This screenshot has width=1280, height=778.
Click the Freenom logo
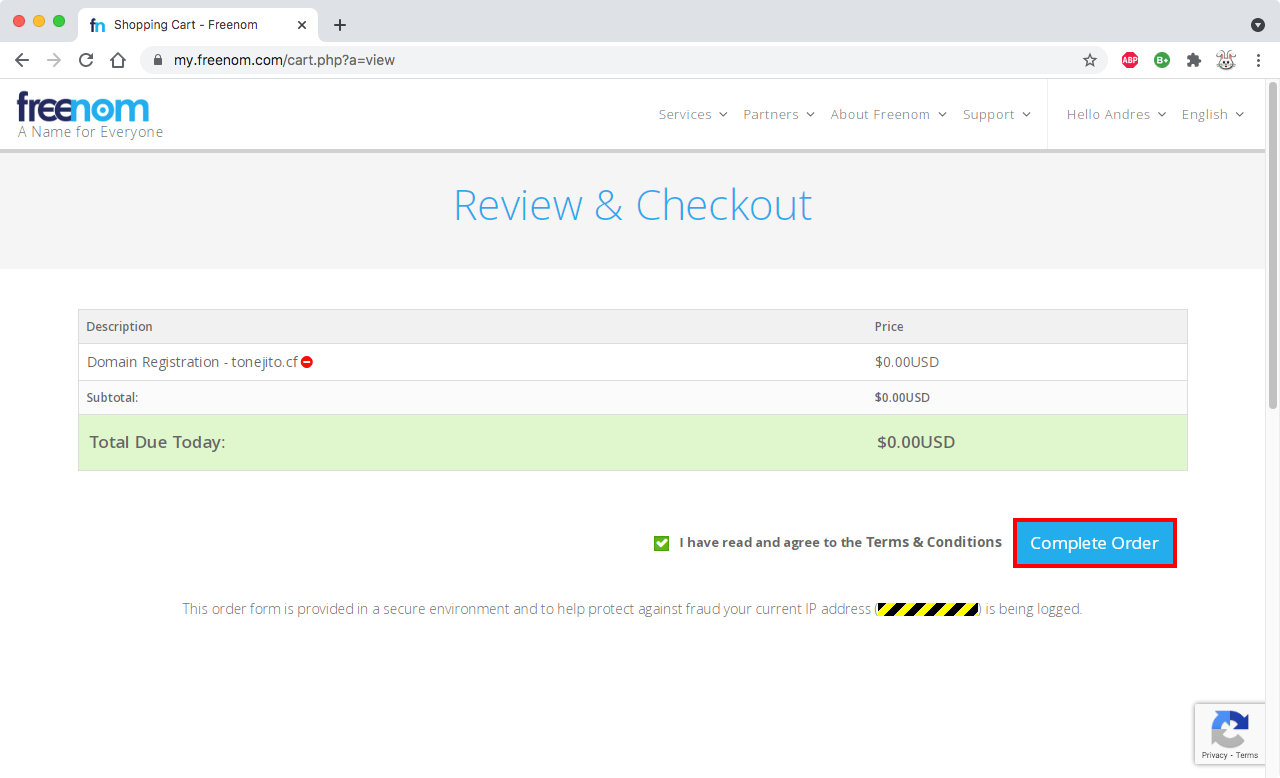click(x=83, y=108)
